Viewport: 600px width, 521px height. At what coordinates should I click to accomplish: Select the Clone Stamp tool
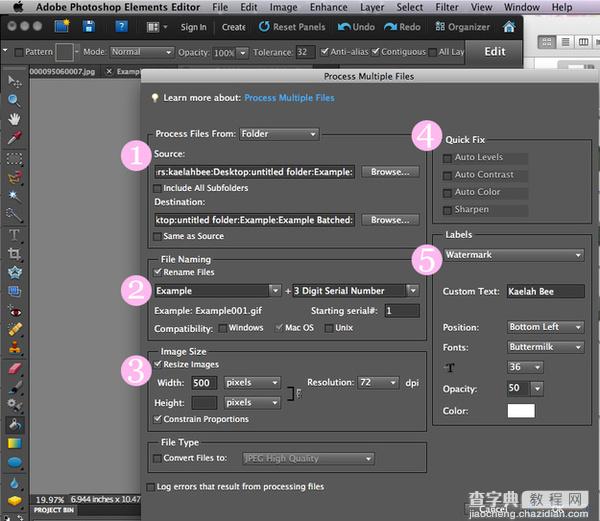tap(15, 348)
